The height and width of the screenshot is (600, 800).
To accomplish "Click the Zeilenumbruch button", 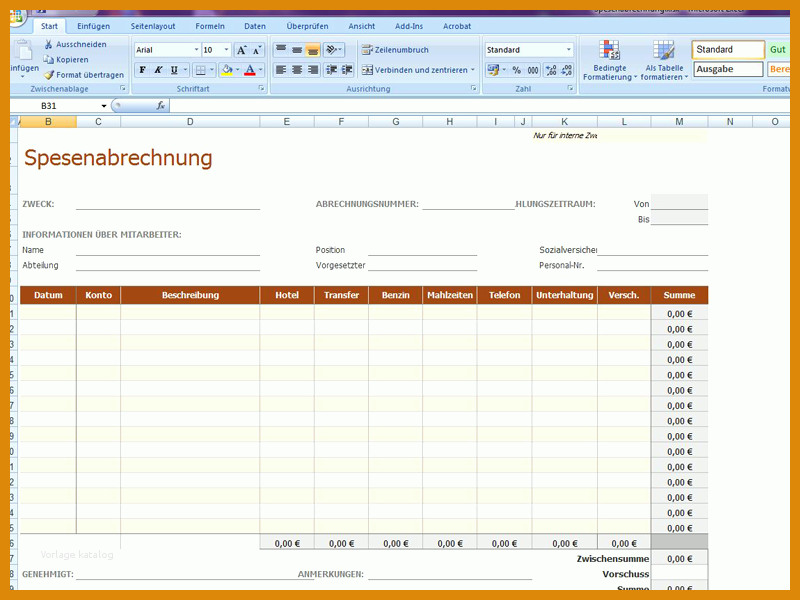I will pos(395,50).
